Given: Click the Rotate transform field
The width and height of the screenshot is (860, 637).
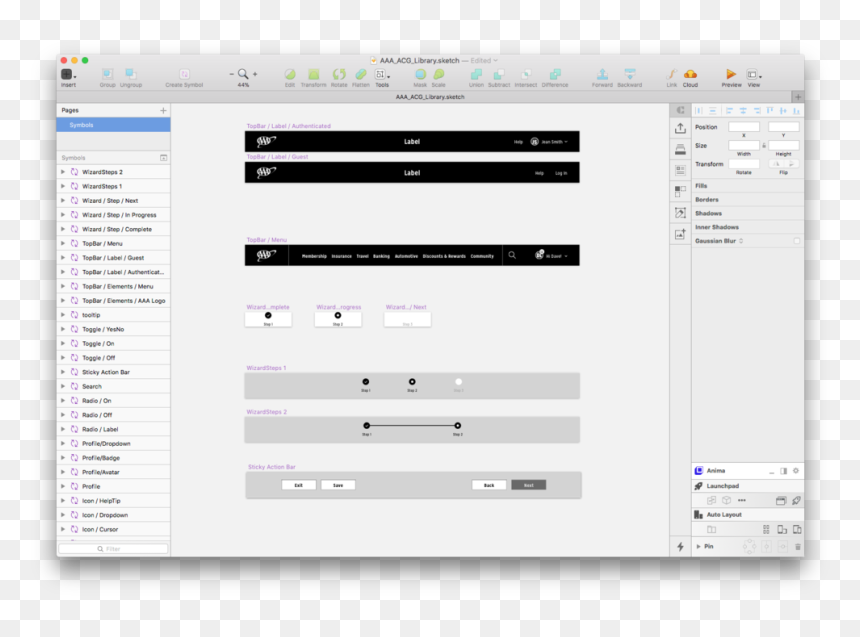Looking at the screenshot, I should pyautogui.click(x=744, y=164).
